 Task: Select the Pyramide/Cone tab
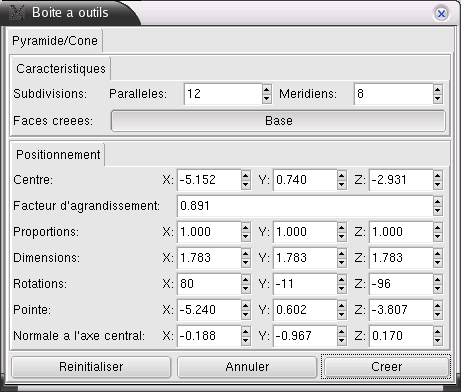[55, 41]
